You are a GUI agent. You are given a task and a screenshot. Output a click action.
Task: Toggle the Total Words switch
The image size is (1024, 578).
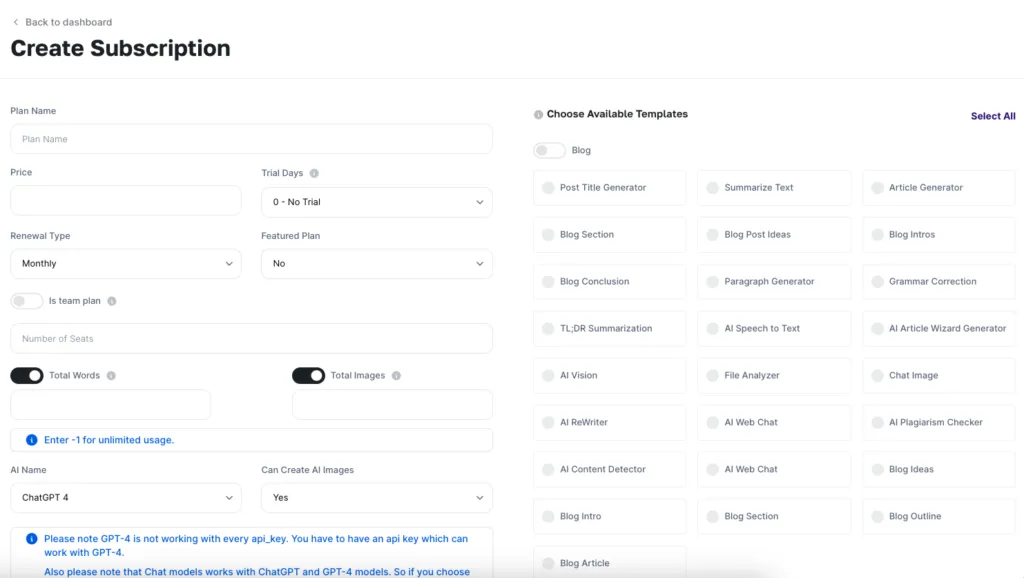click(x=27, y=376)
